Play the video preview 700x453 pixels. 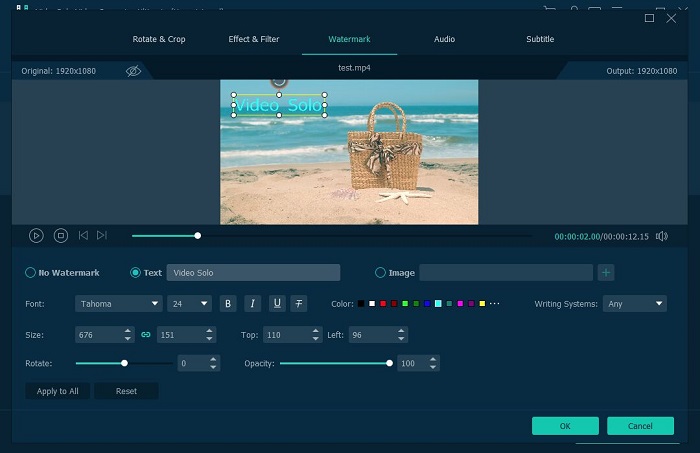36,236
